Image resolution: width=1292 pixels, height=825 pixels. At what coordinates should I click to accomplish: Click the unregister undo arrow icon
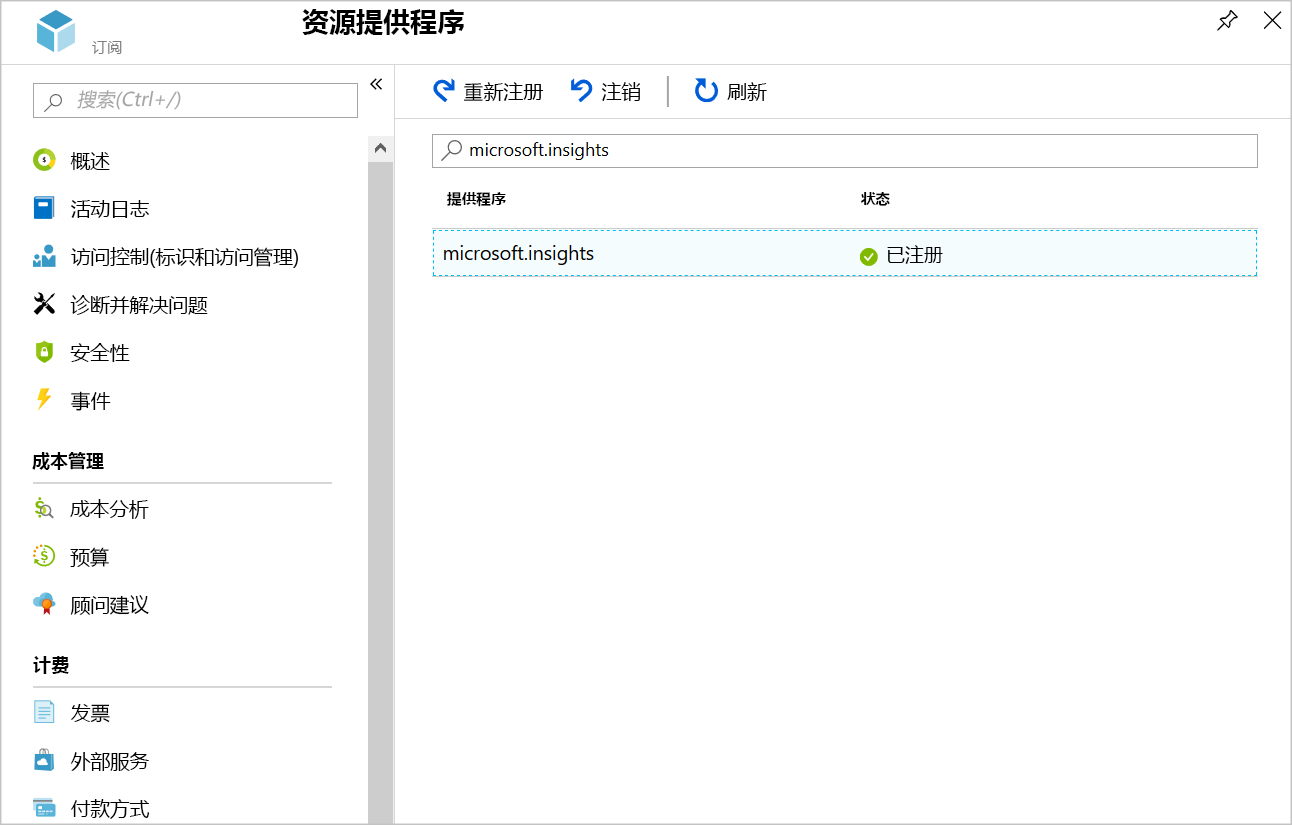581,91
